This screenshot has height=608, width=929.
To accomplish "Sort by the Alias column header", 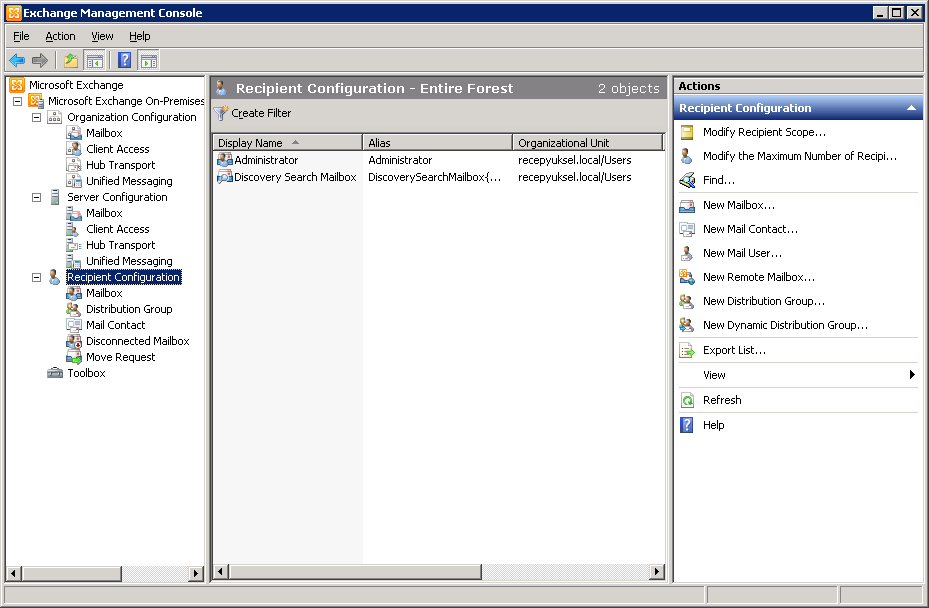I will click(437, 142).
